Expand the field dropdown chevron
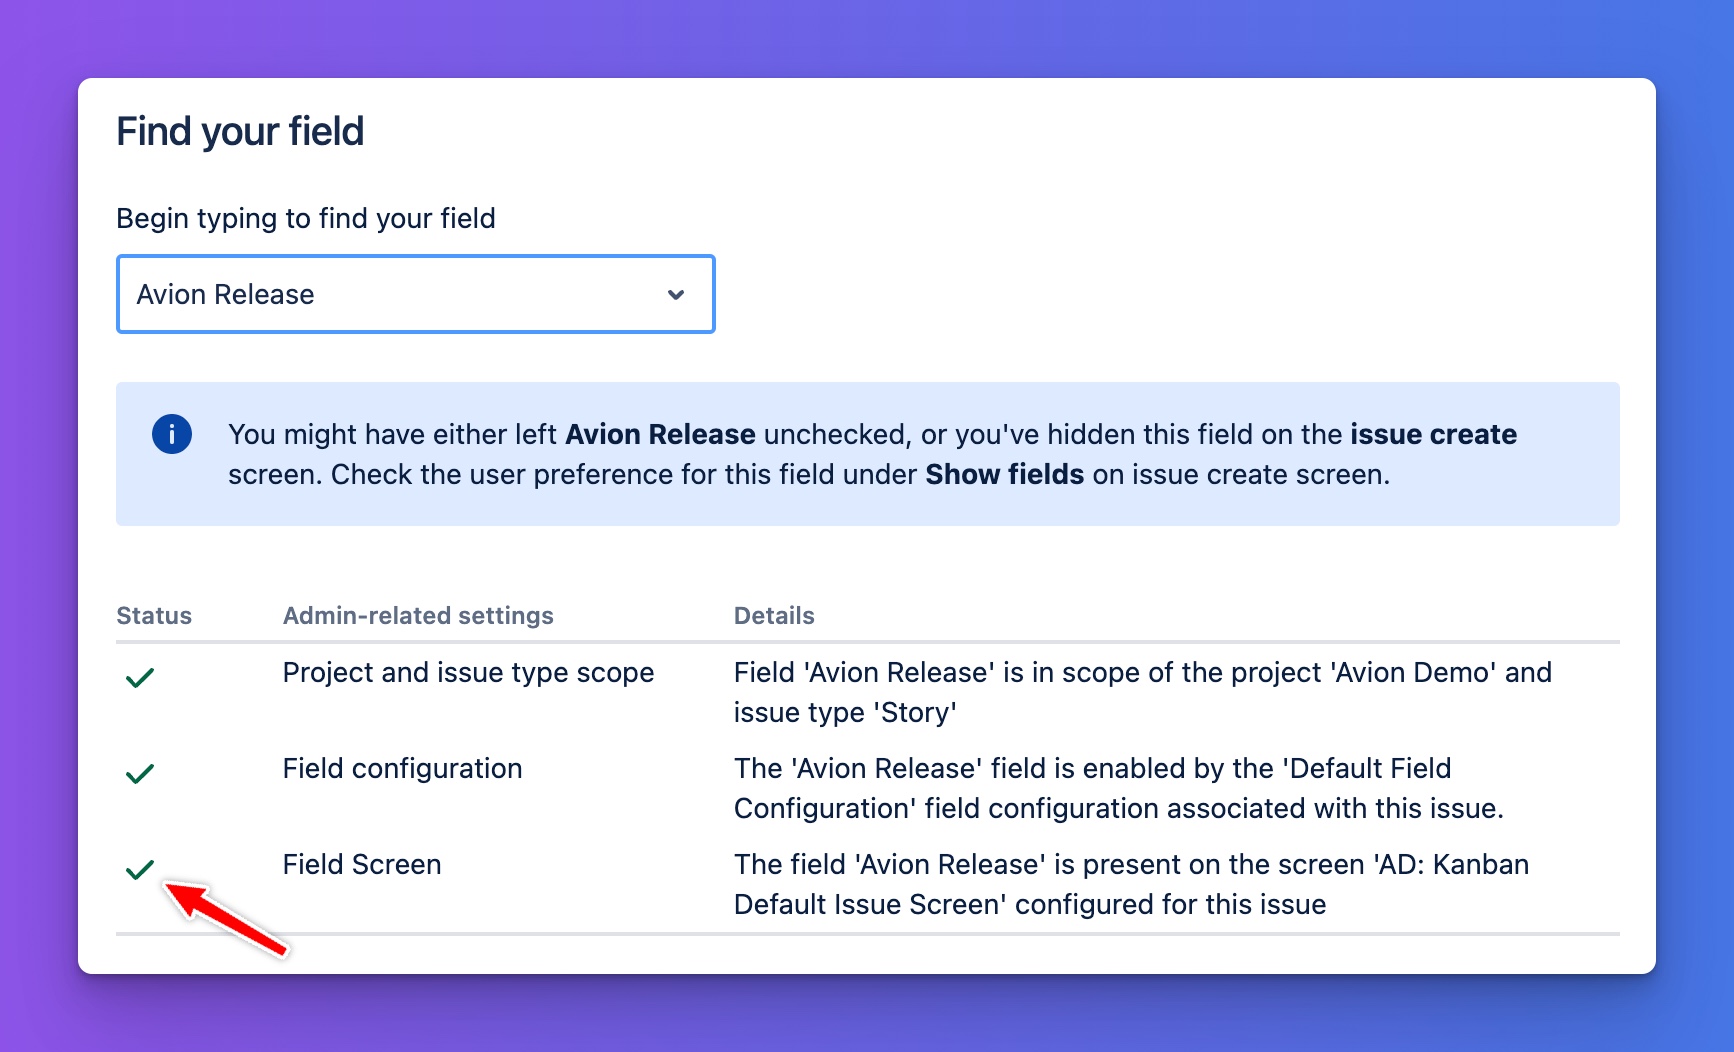The width and height of the screenshot is (1734, 1052). pos(676,295)
